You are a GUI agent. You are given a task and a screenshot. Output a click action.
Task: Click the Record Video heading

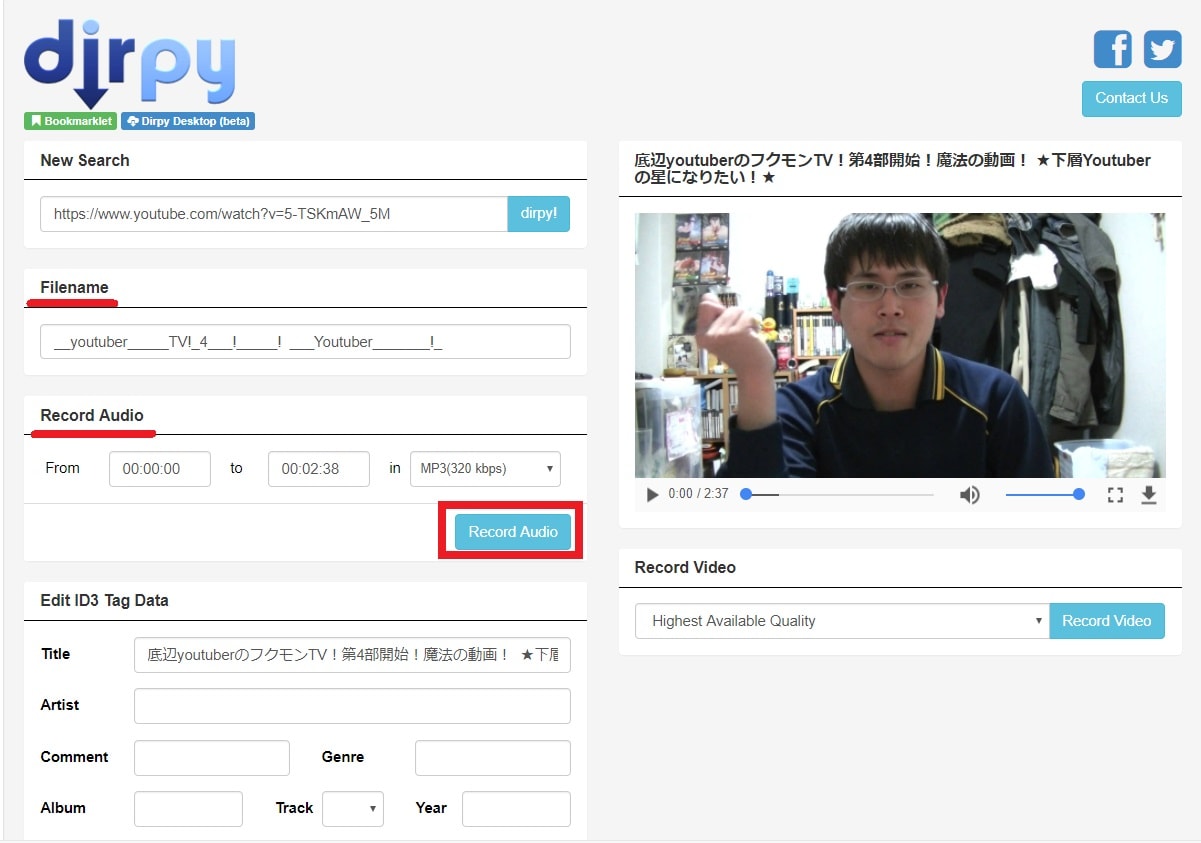click(x=685, y=568)
